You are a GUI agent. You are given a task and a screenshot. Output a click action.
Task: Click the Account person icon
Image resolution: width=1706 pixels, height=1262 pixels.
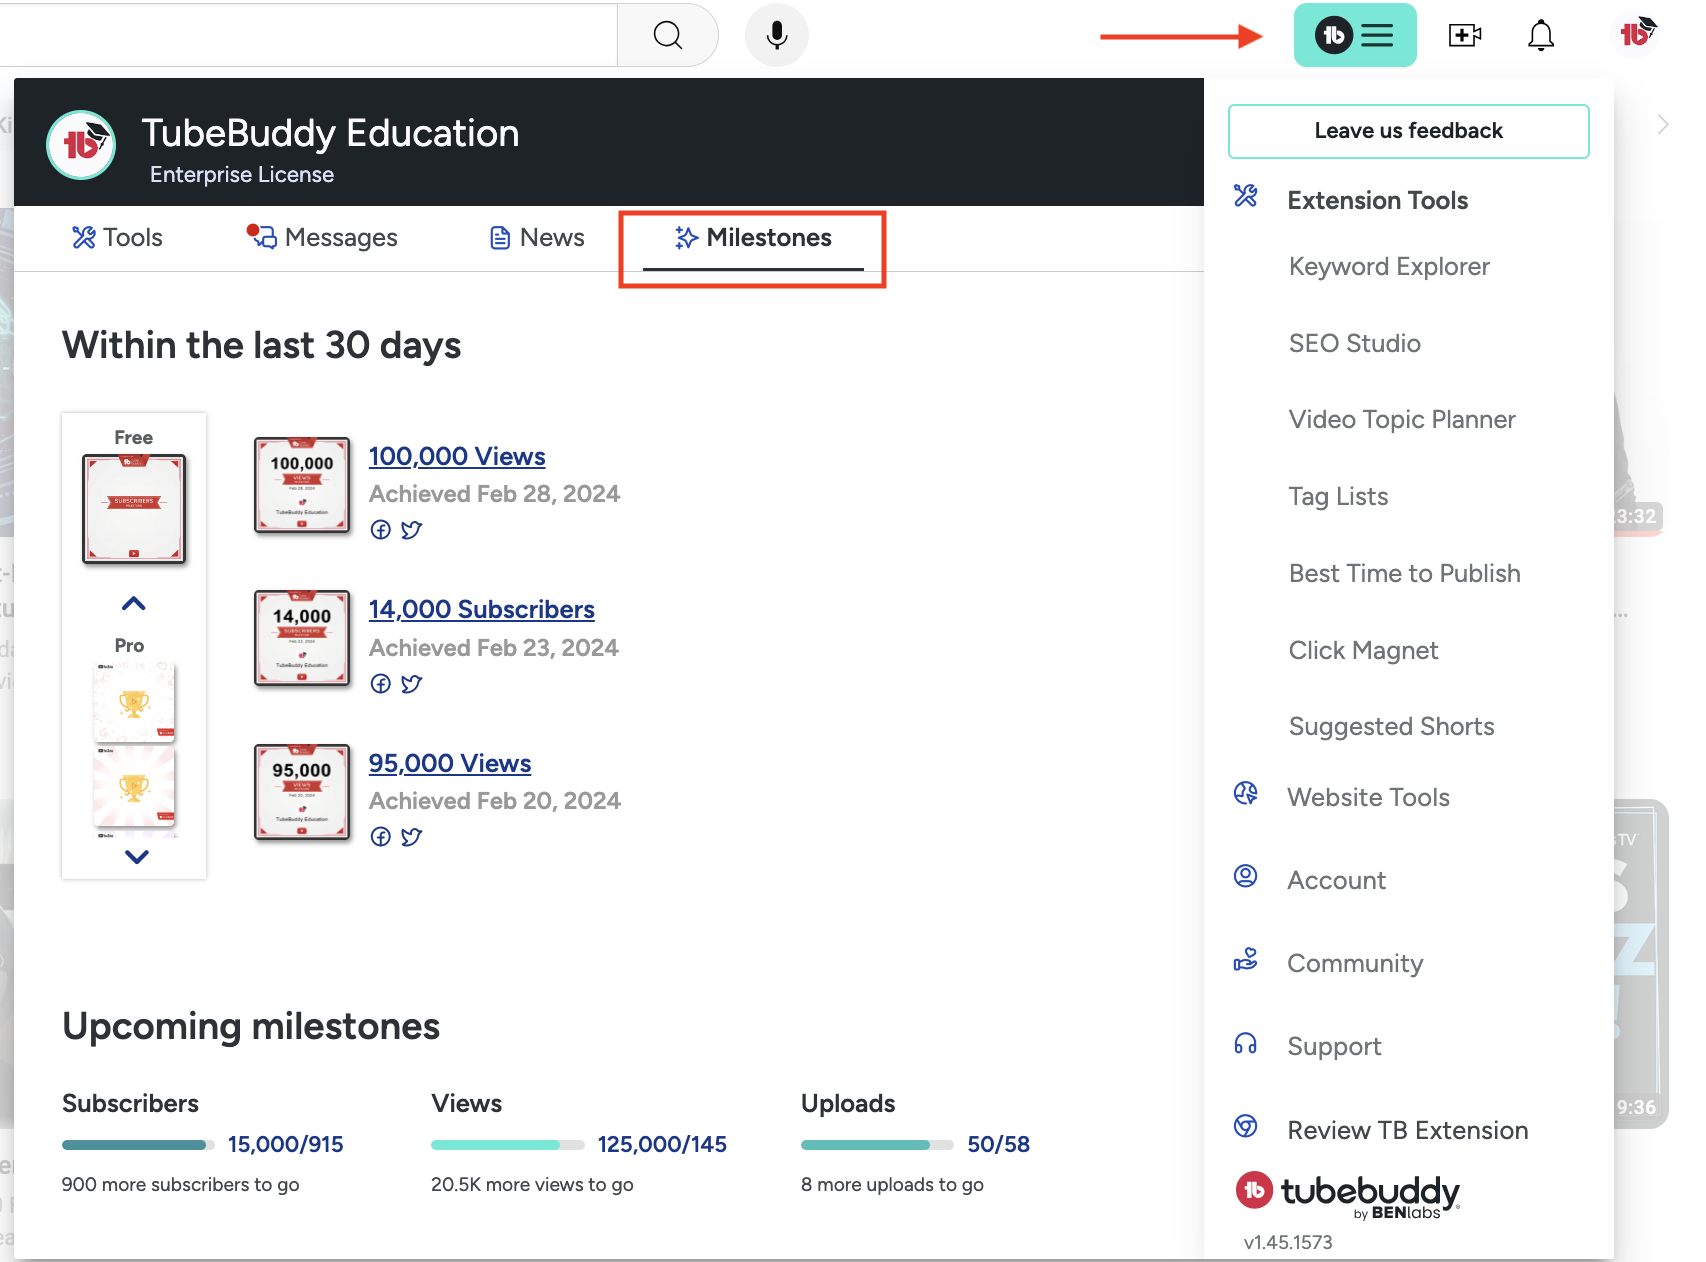(1245, 876)
